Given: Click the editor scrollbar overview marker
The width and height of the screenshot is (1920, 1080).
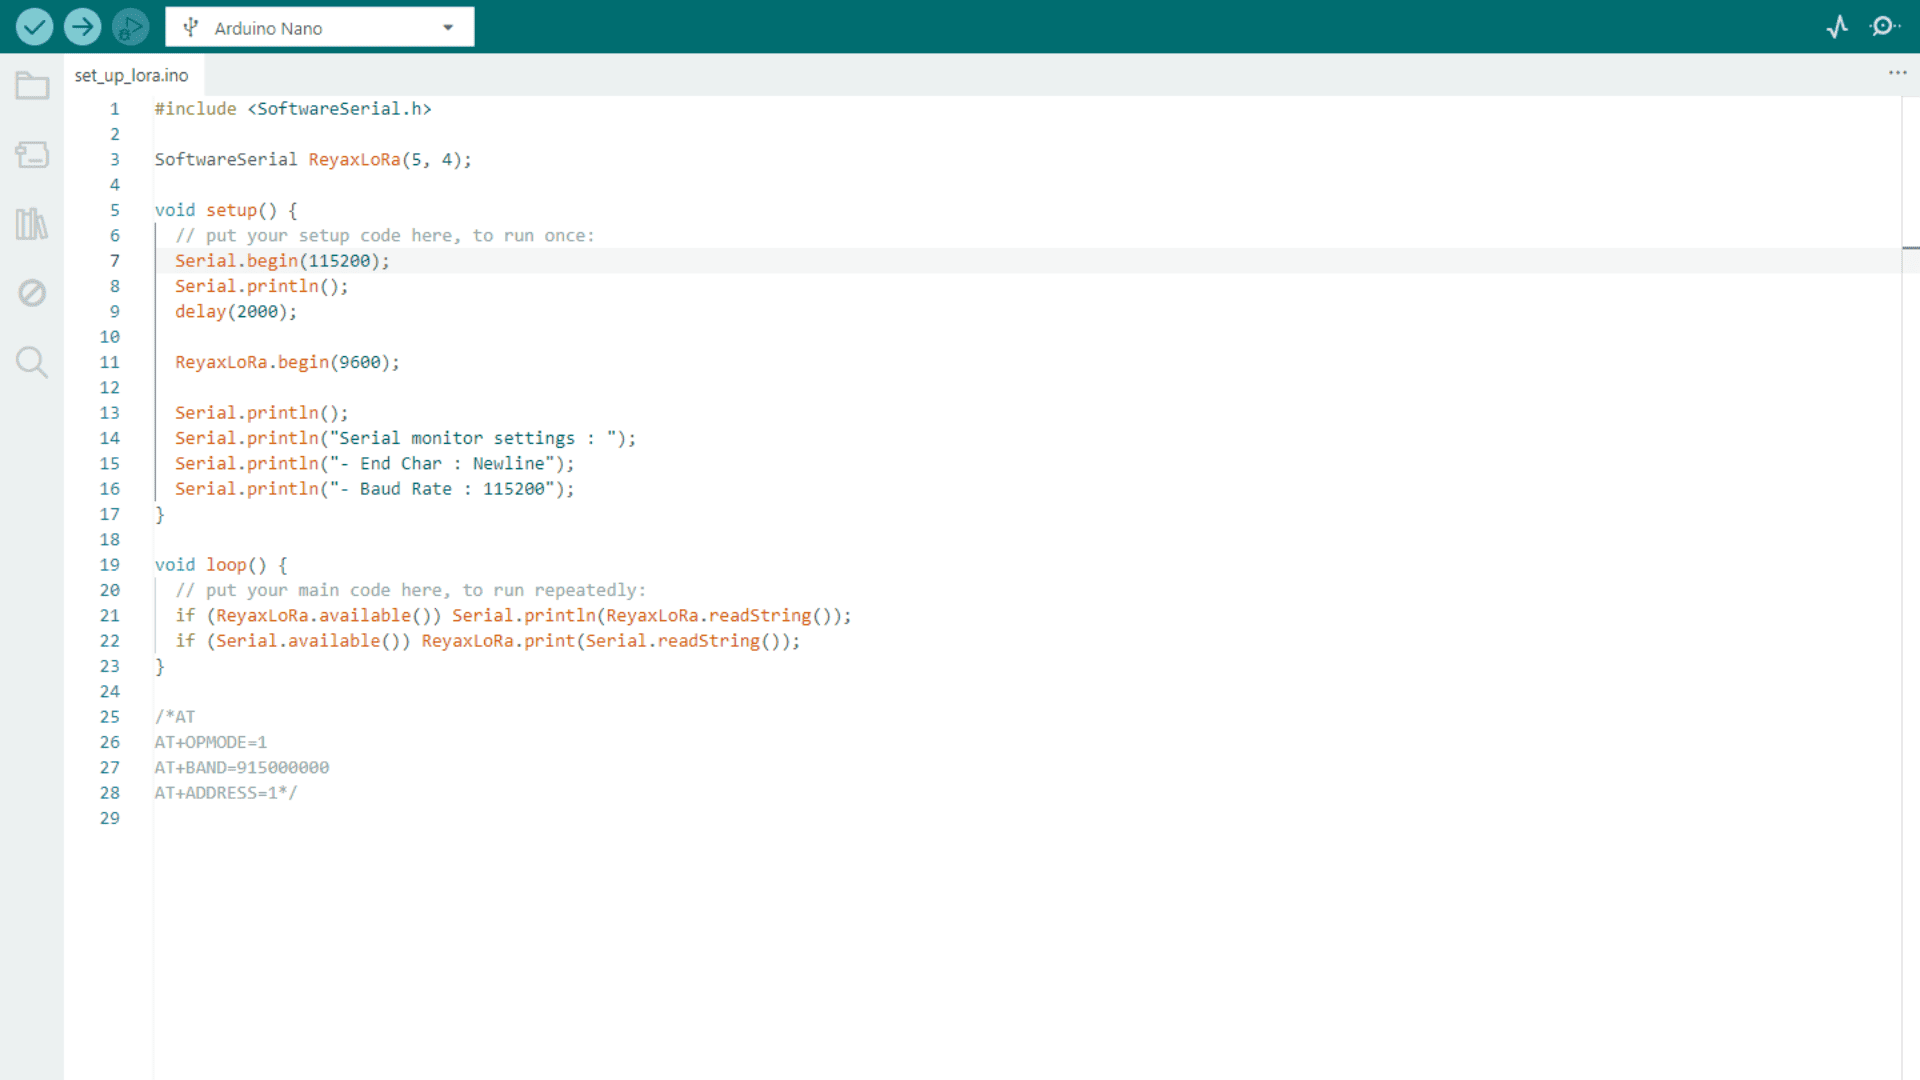Looking at the screenshot, I should pos(1910,247).
